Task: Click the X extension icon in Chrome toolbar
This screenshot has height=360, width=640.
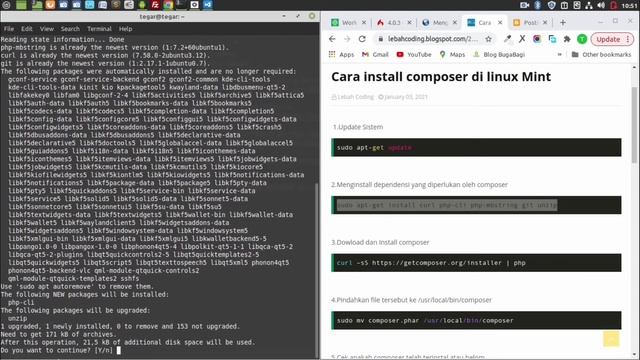Action: (522, 39)
